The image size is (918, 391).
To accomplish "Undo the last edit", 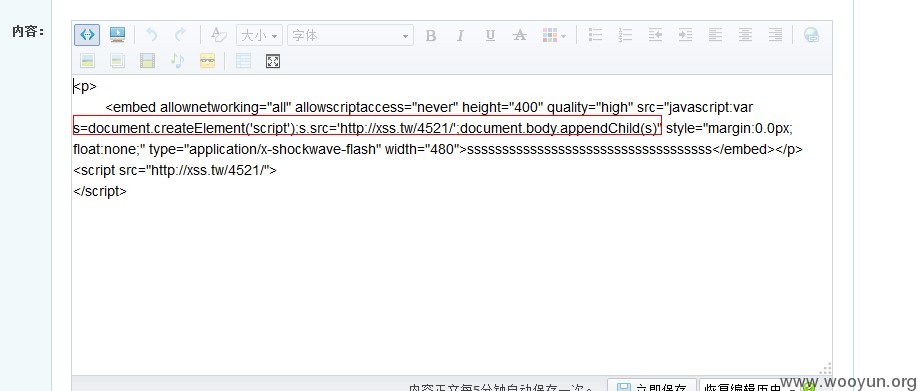I will point(152,35).
